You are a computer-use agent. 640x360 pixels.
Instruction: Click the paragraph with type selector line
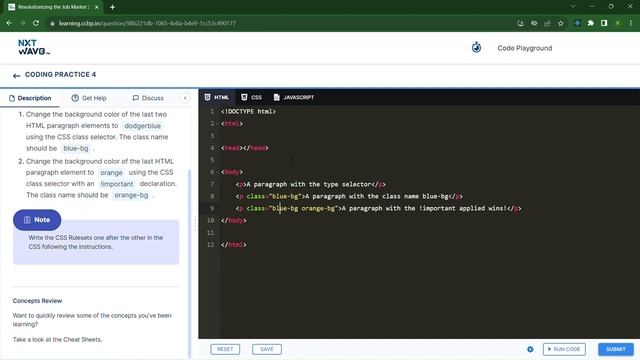(x=310, y=184)
